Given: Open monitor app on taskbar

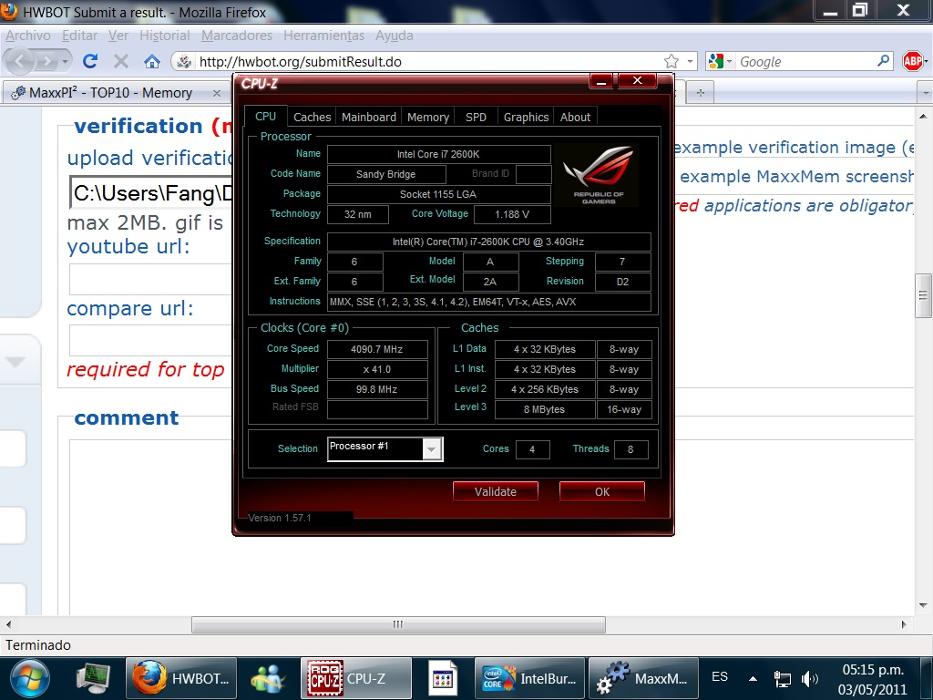Looking at the screenshot, I should pos(93,679).
